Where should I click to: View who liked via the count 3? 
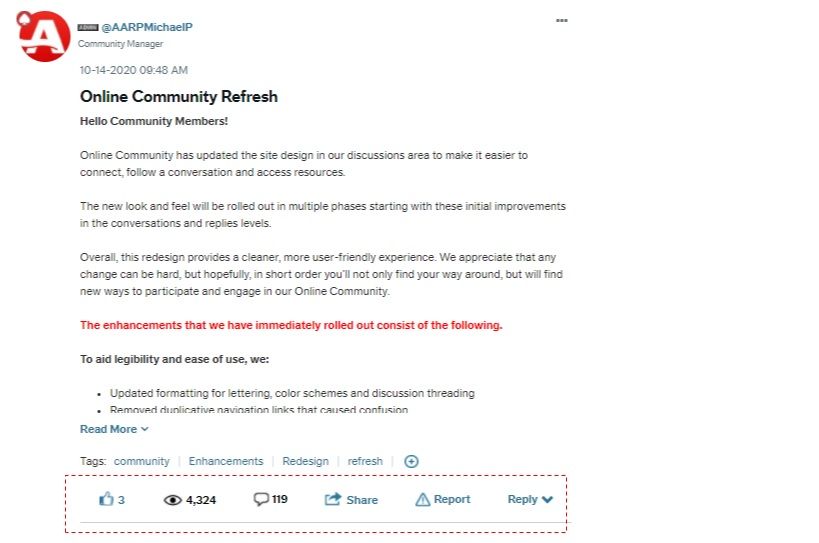[x=122, y=500]
